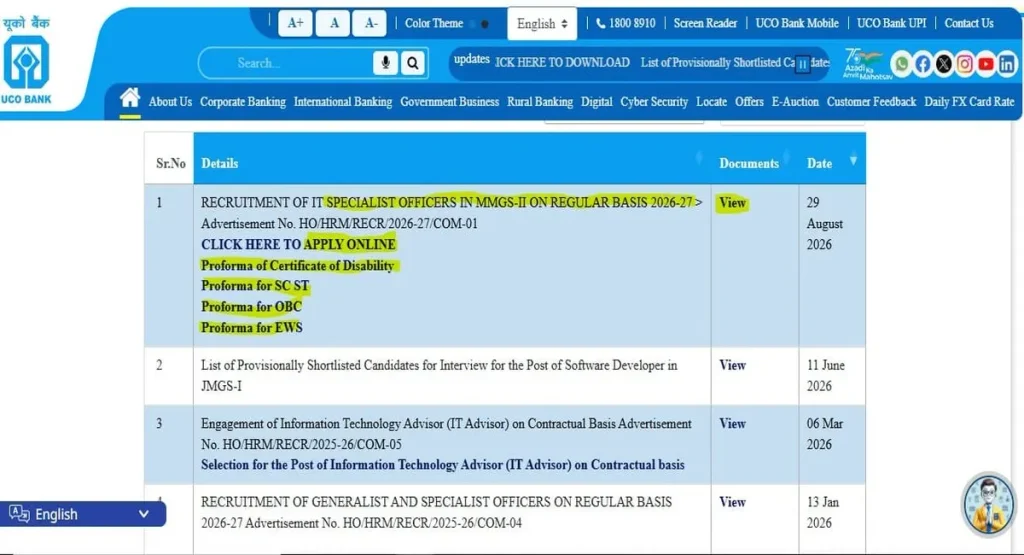Image resolution: width=1024 pixels, height=555 pixels.
Task: Open E-Auction menu
Action: tap(795, 102)
